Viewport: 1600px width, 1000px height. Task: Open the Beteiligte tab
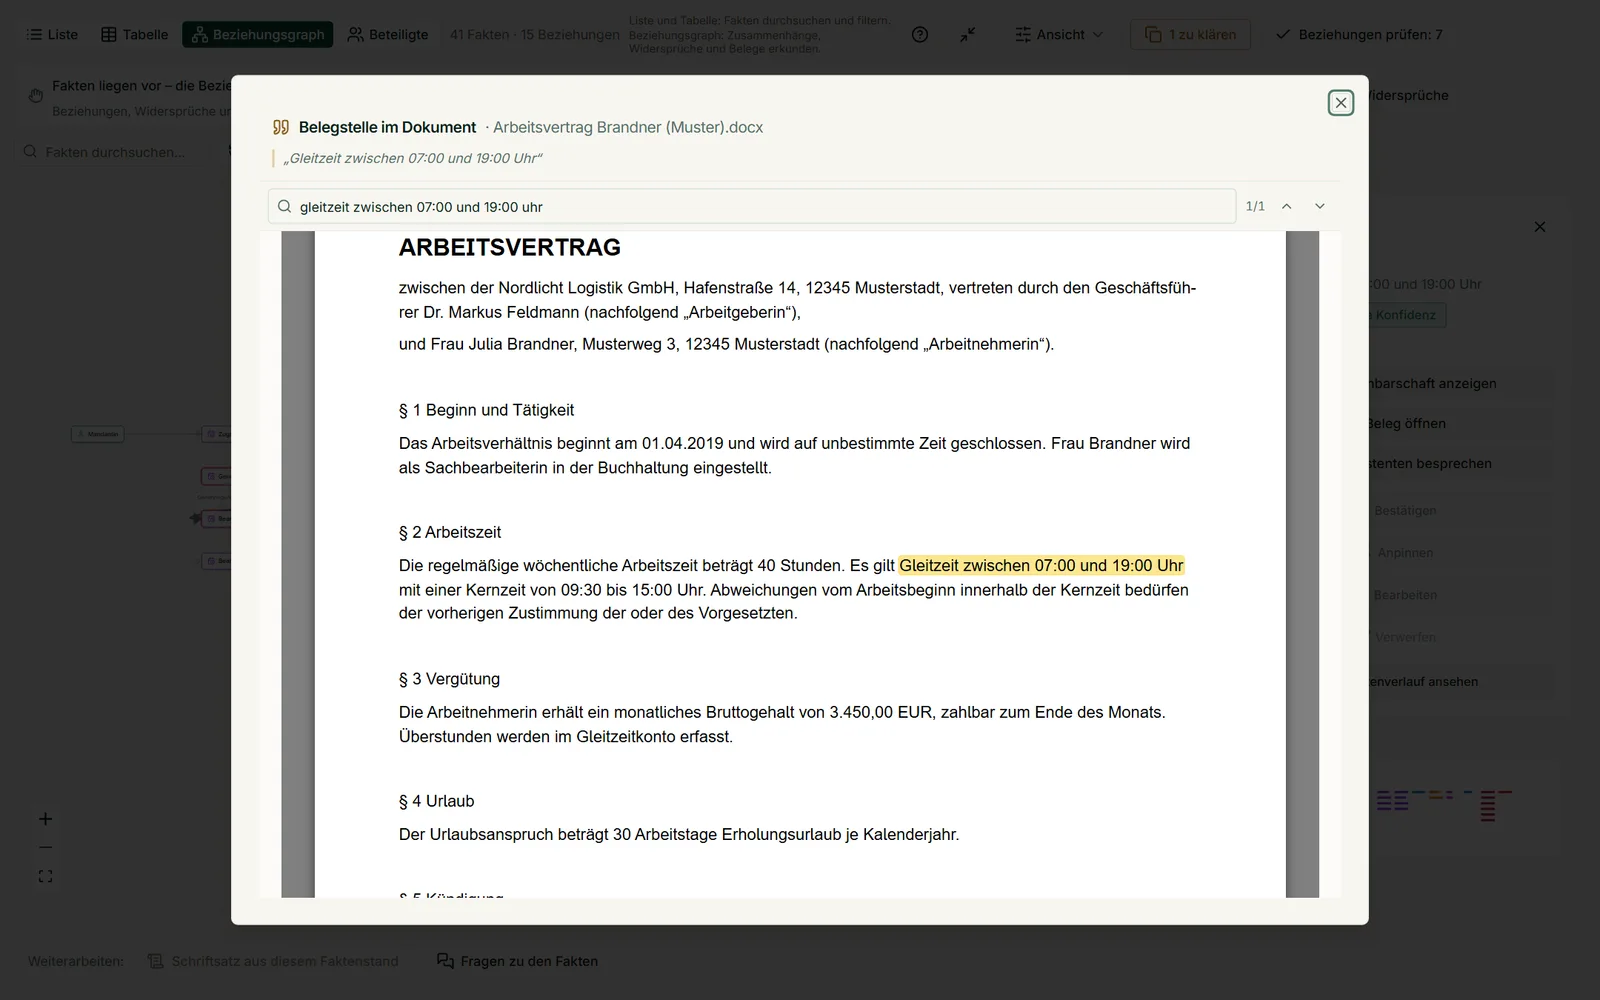click(x=388, y=34)
